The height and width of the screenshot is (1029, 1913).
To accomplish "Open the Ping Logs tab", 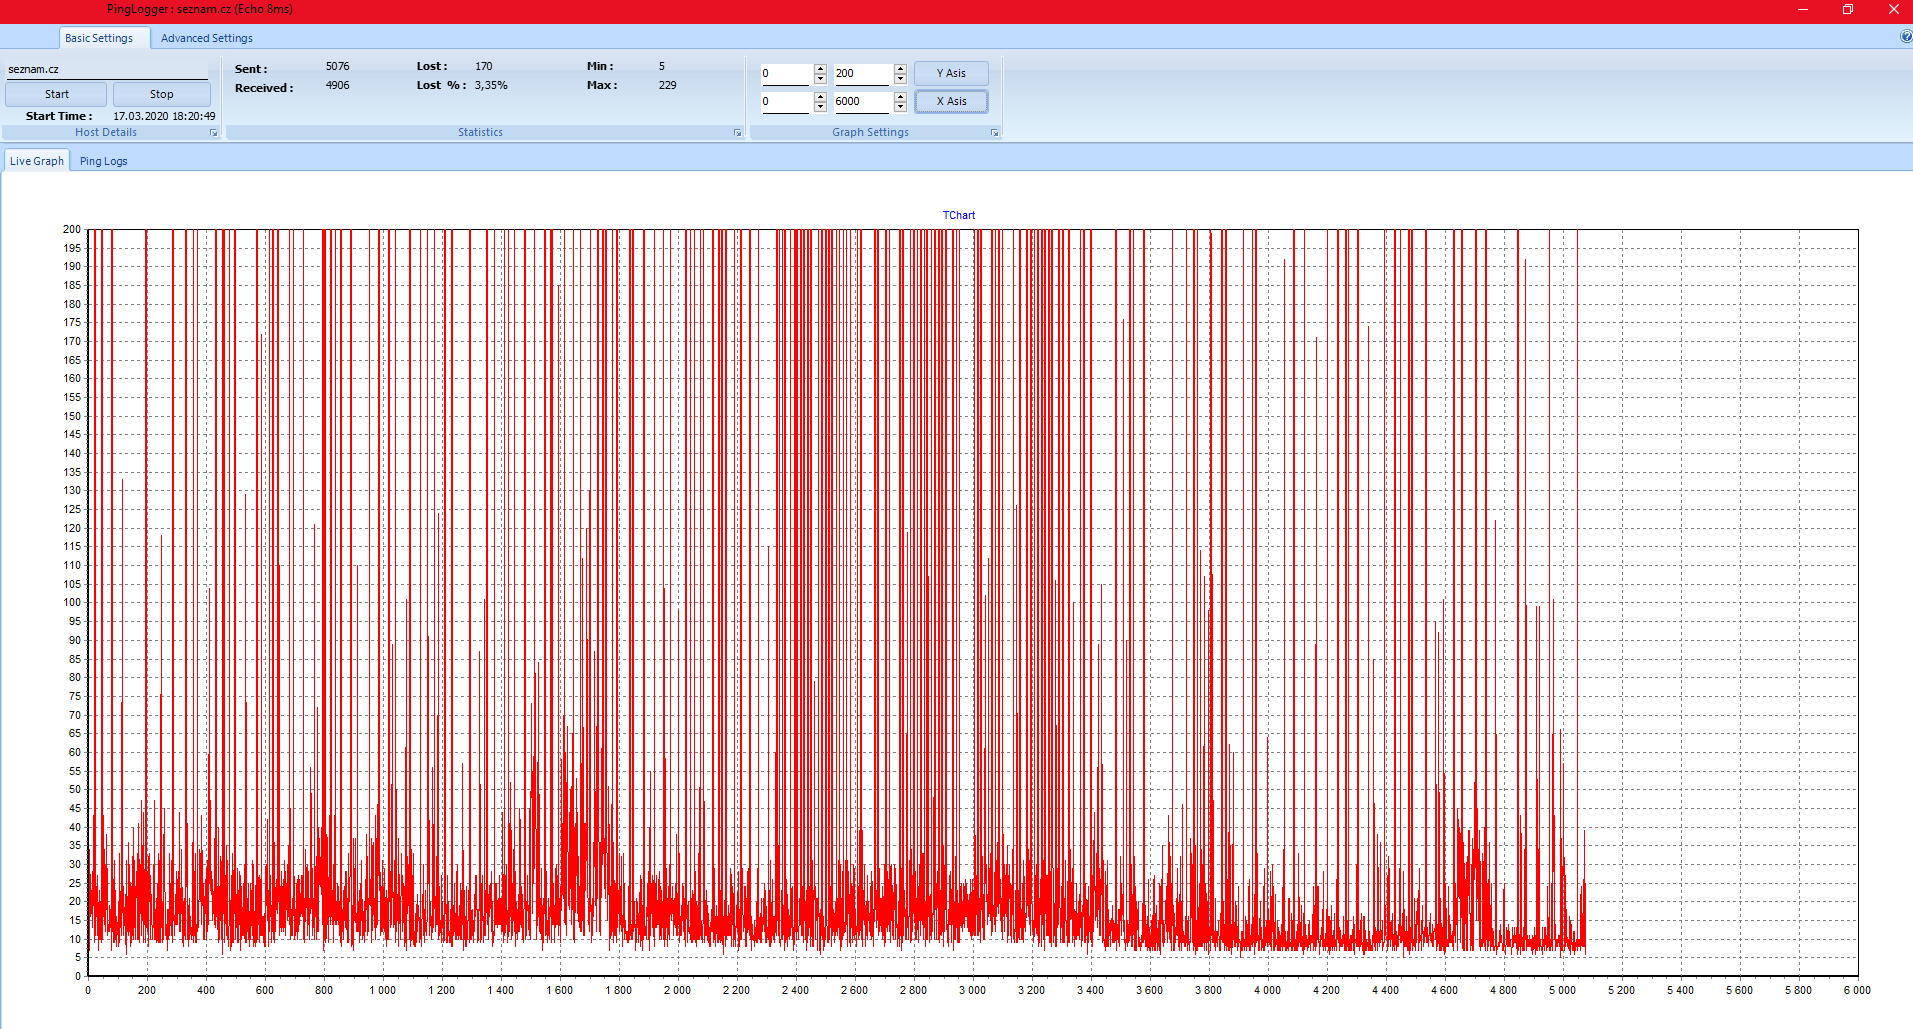I will tap(103, 161).
